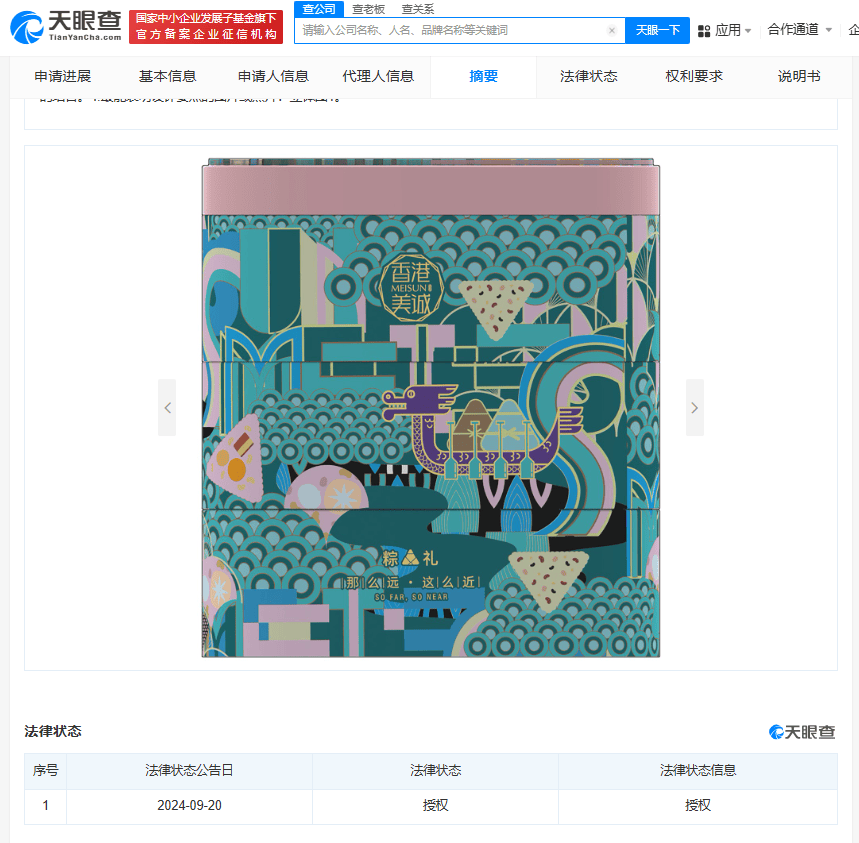Image resolution: width=859 pixels, height=843 pixels.
Task: Select the 查老板 search tab
Action: [x=368, y=9]
